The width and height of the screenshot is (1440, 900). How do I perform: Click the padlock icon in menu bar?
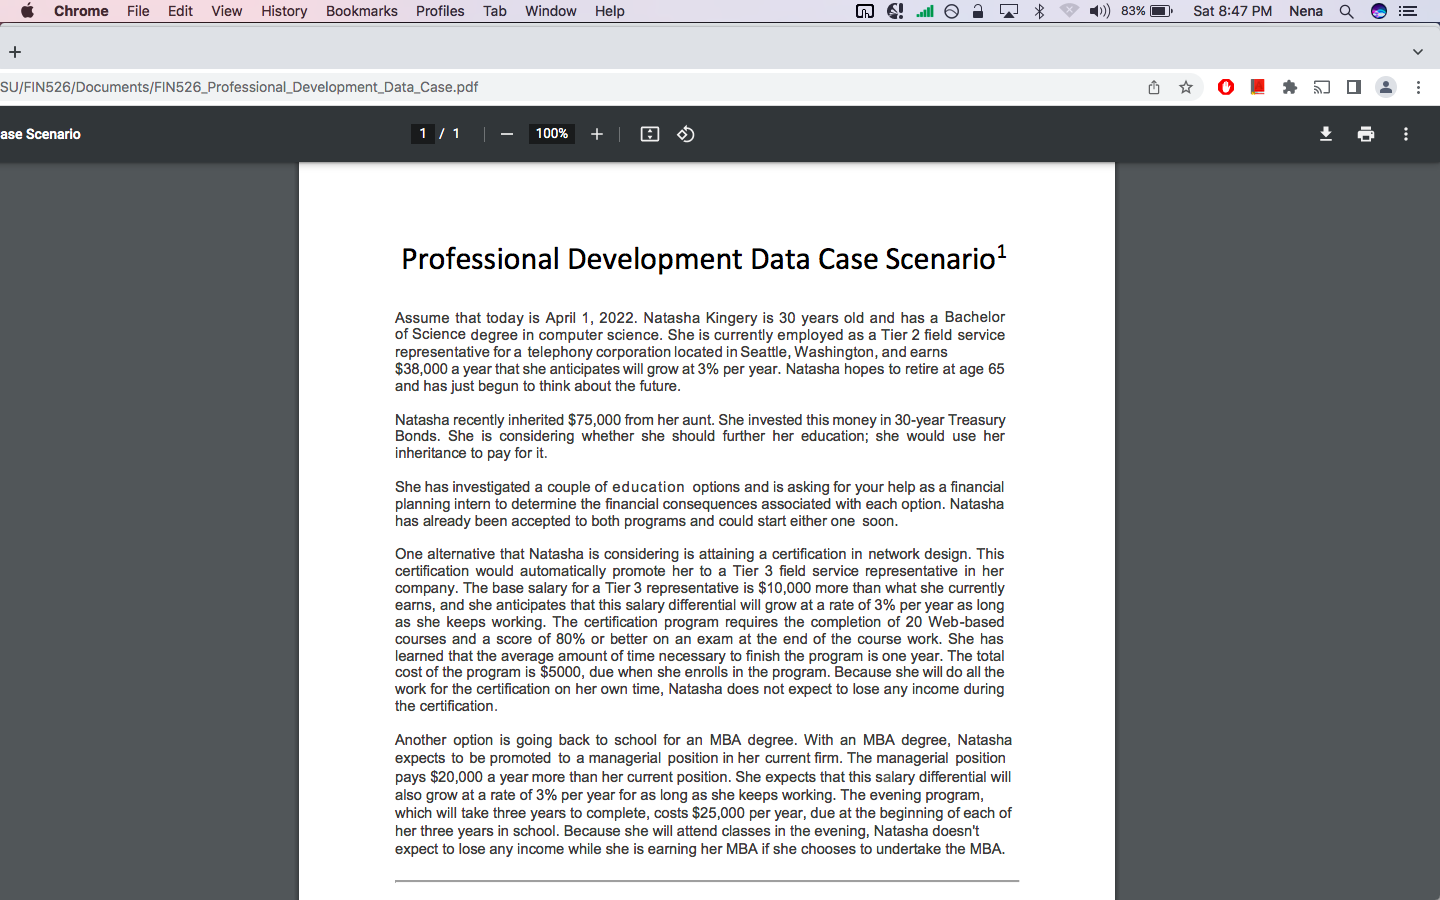click(x=978, y=11)
